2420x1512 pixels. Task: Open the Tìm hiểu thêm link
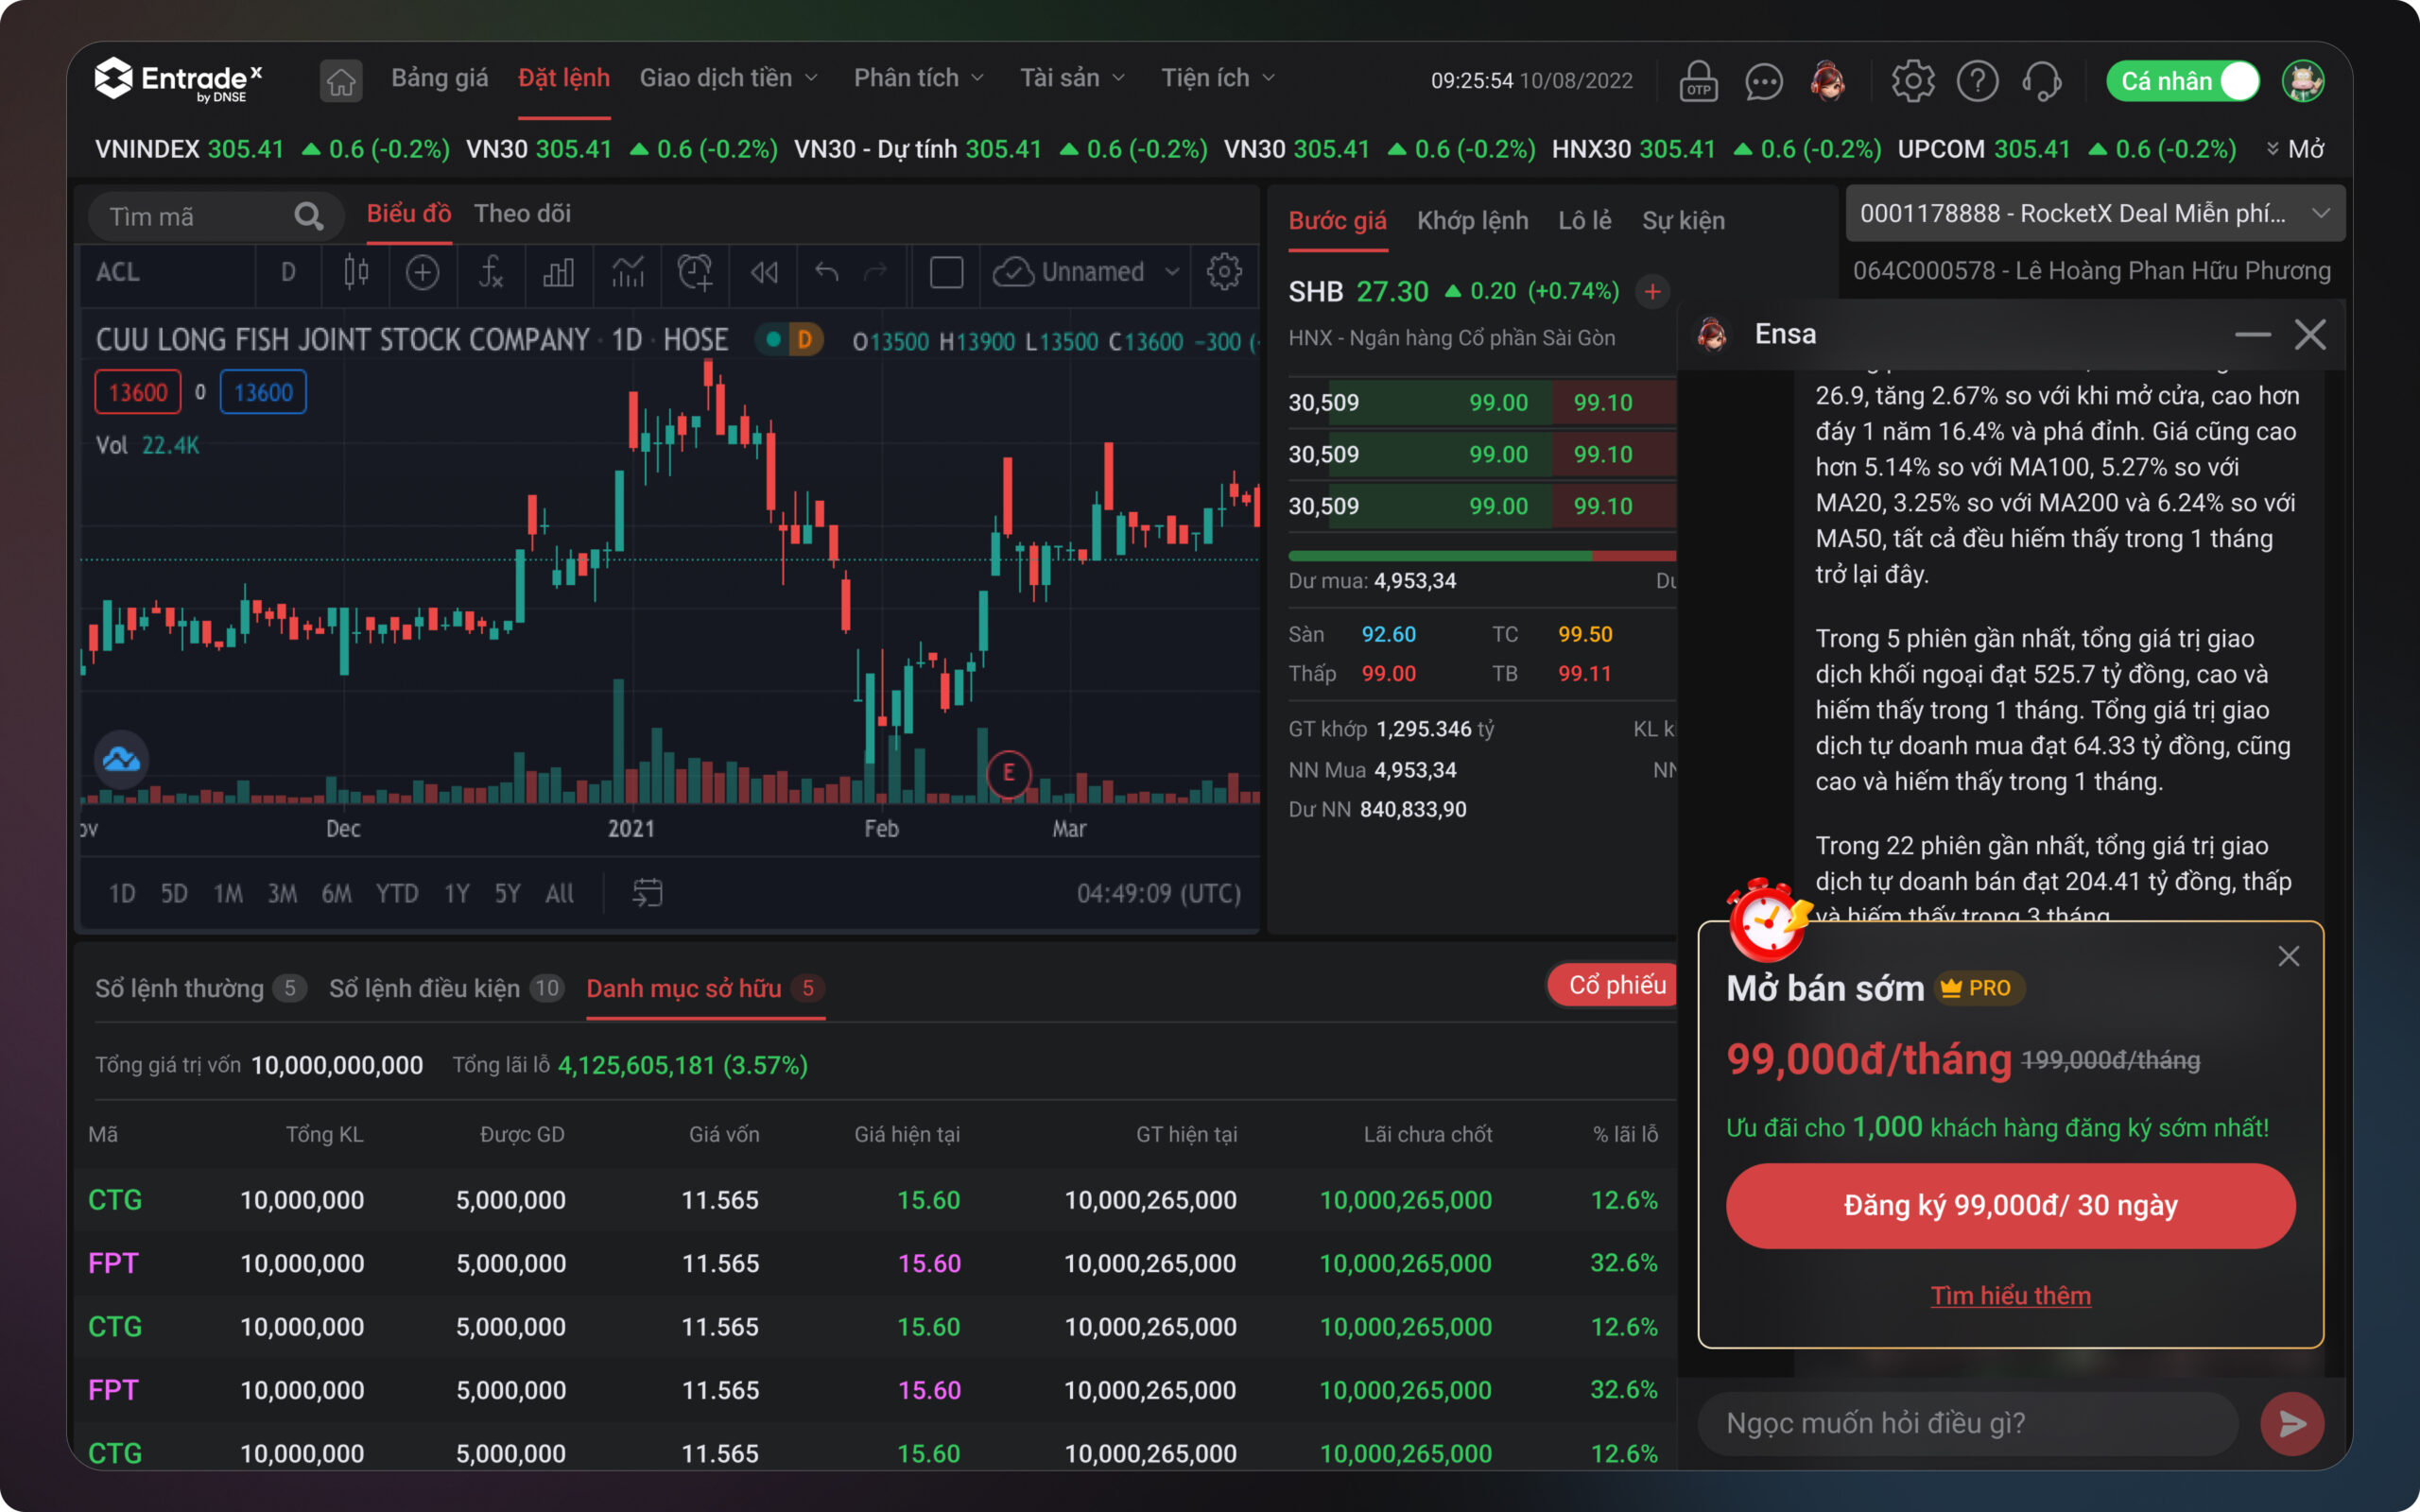click(x=2010, y=1295)
